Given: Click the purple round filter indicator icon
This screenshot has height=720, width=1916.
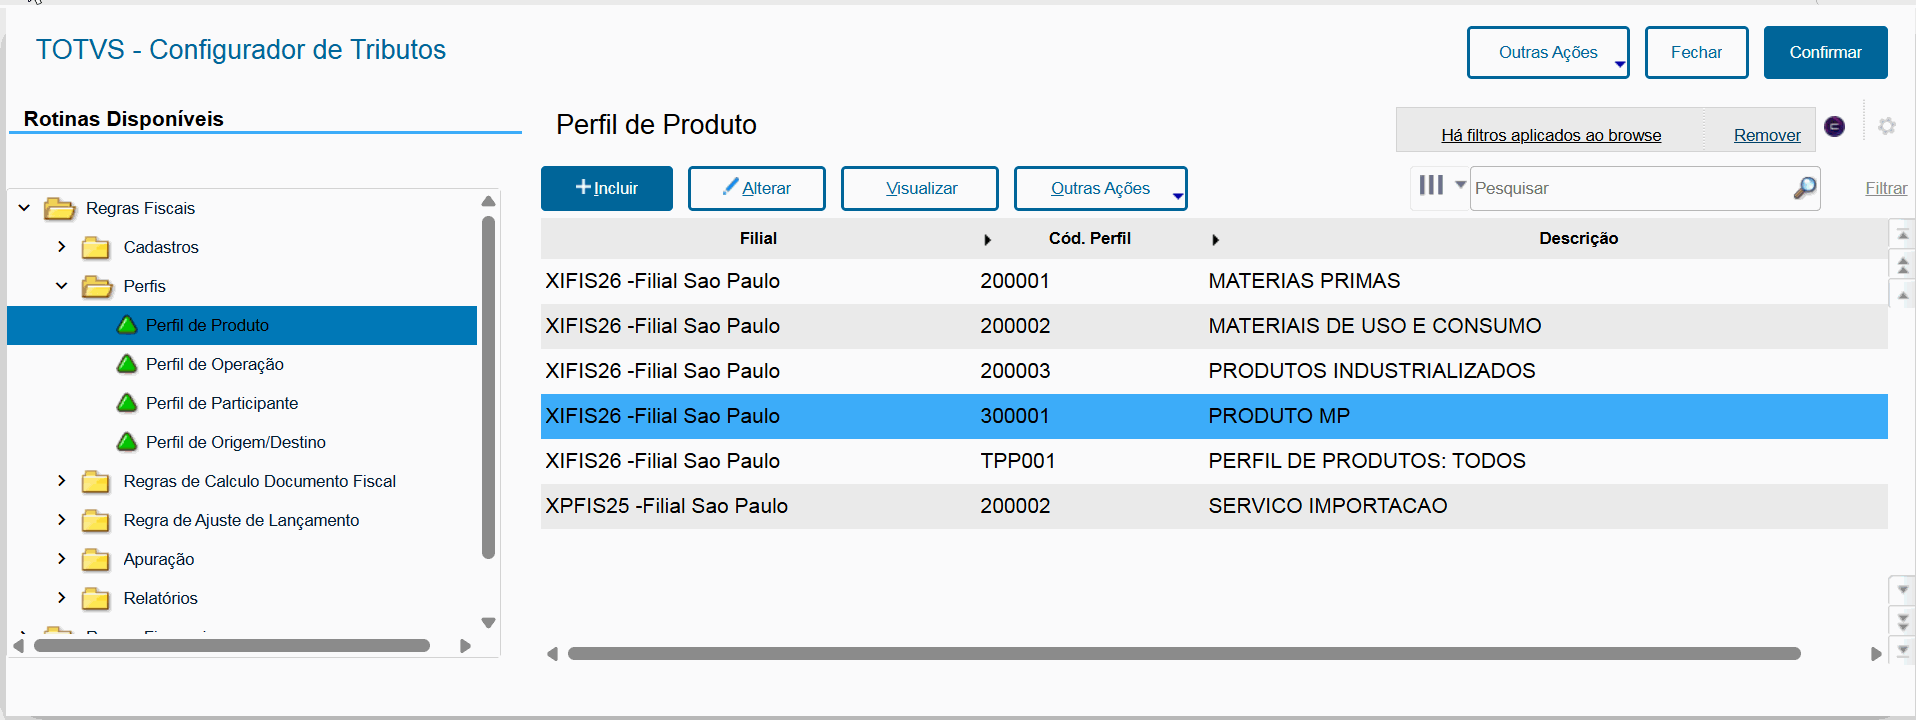Looking at the screenshot, I should [x=1834, y=126].
